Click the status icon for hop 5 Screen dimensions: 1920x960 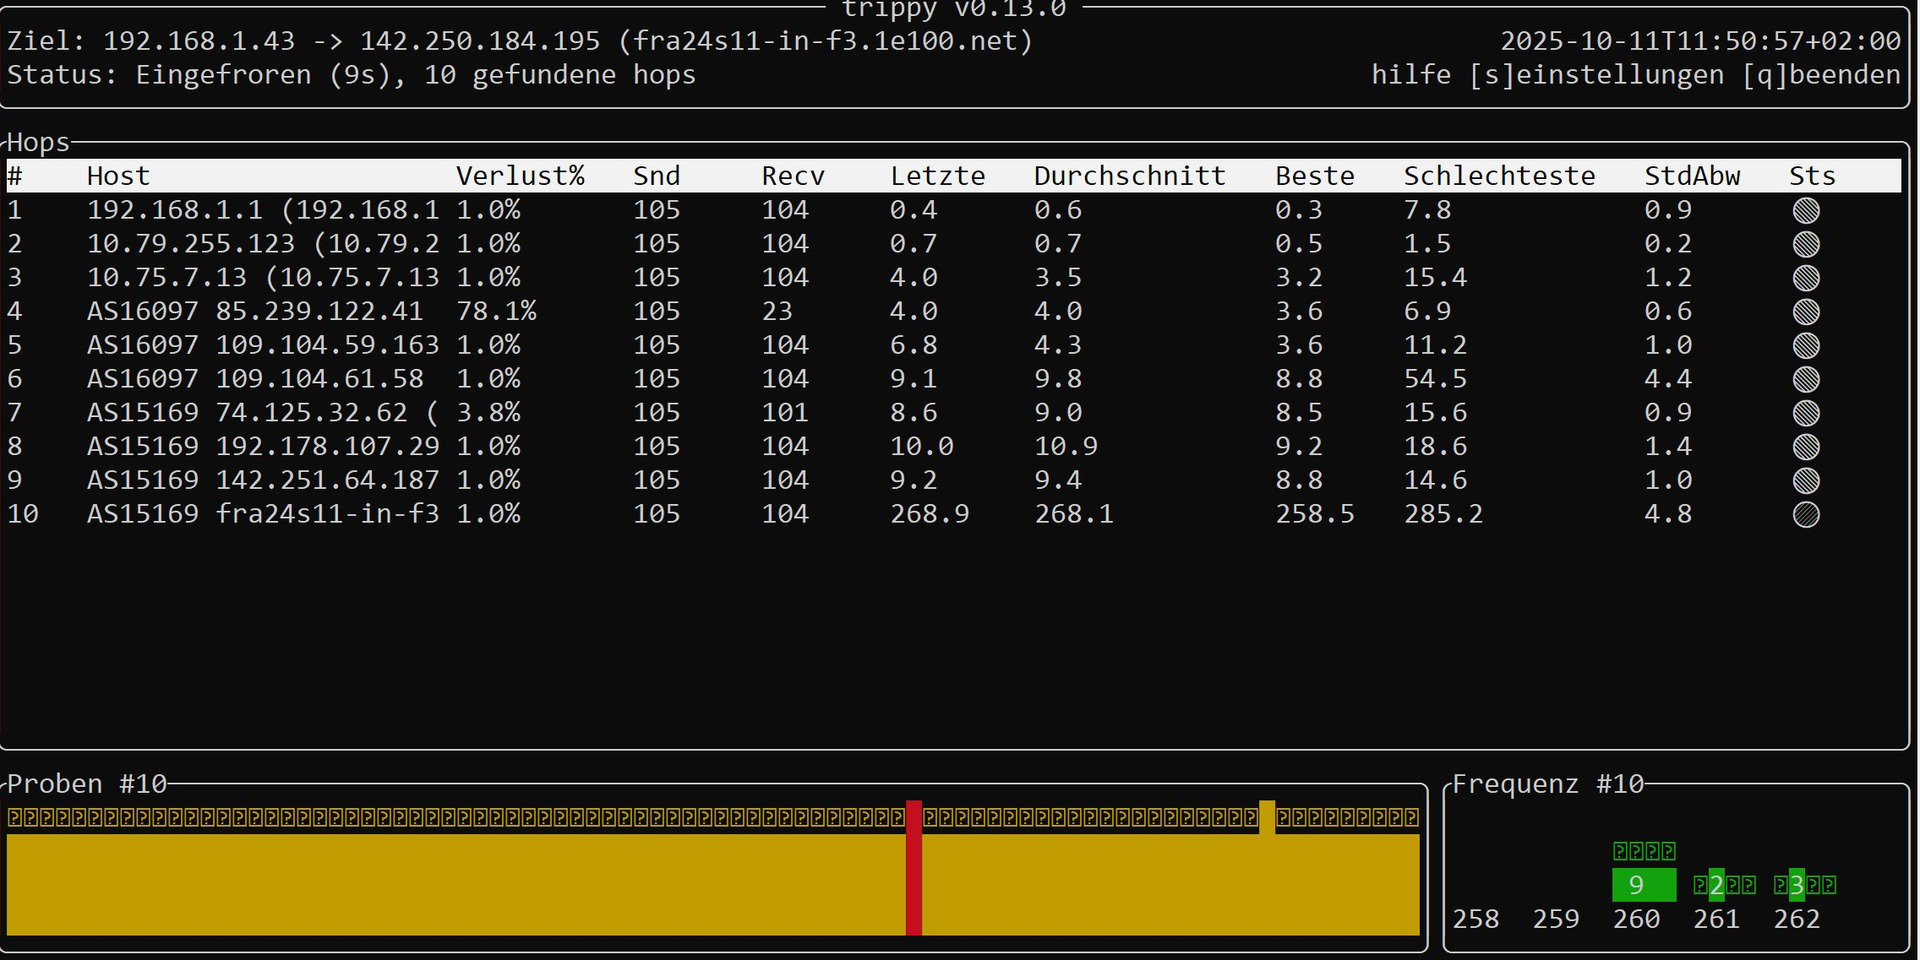[x=1806, y=346]
